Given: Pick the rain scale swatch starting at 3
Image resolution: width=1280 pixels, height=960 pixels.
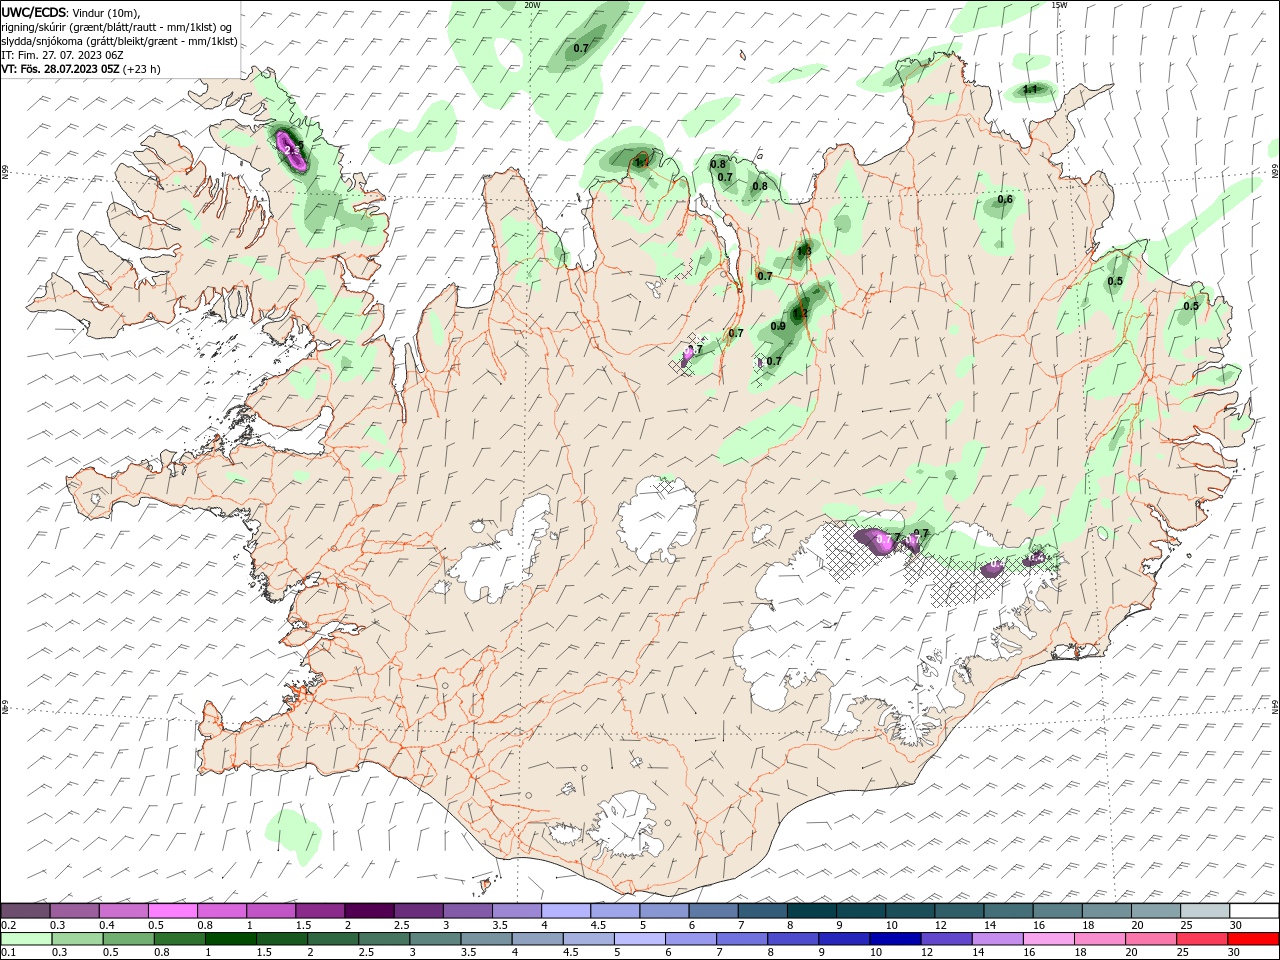Looking at the screenshot, I should pos(435,939).
